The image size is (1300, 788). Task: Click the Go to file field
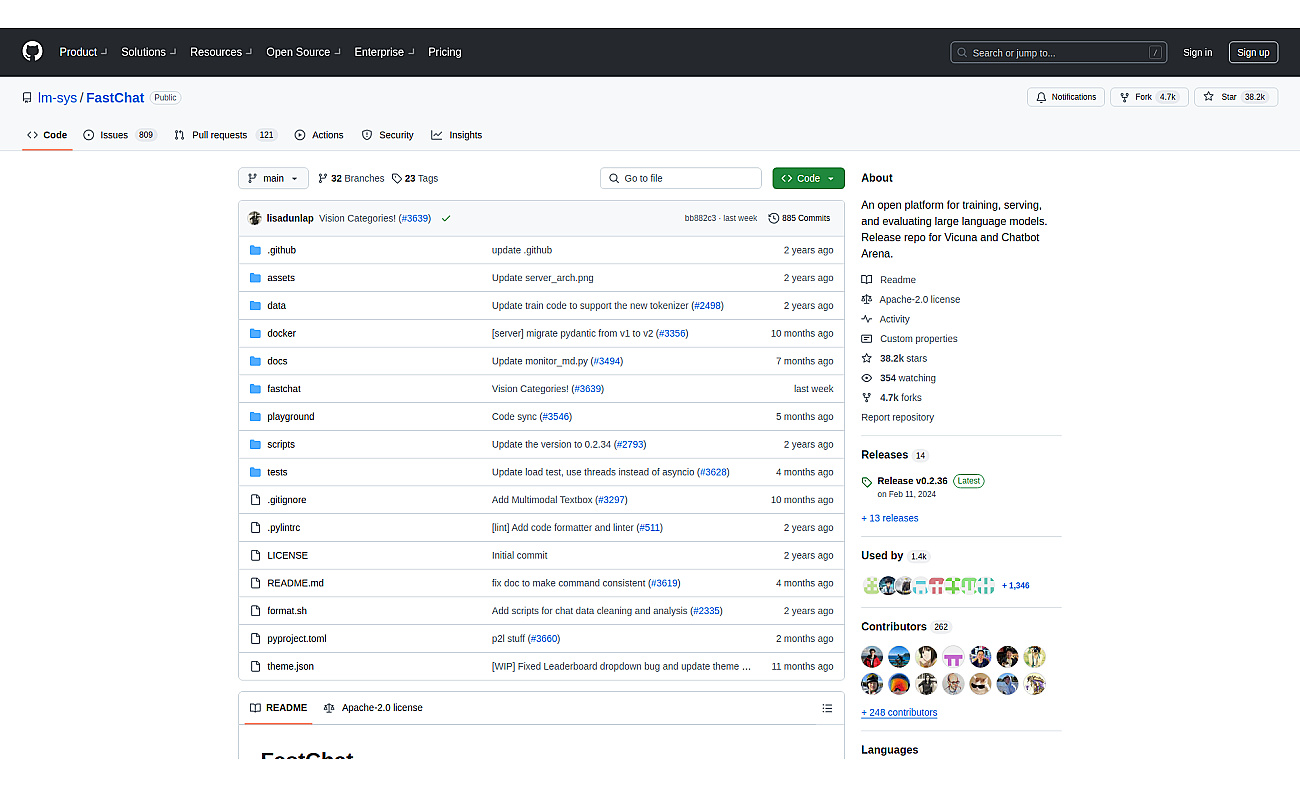point(681,178)
